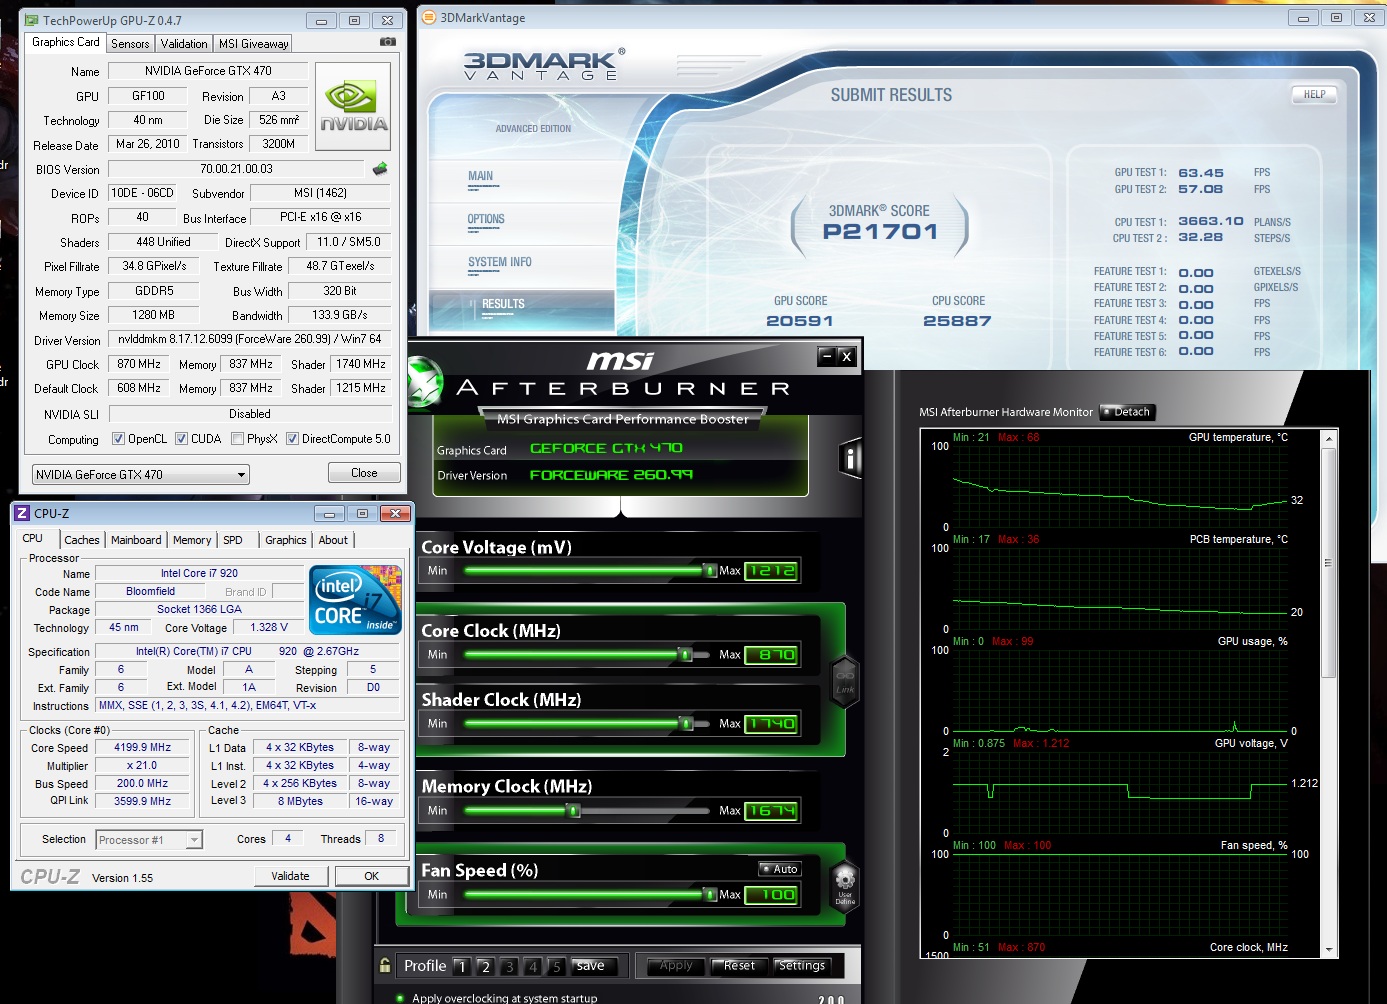Open the Memory tab in CPU-Z

(x=192, y=540)
